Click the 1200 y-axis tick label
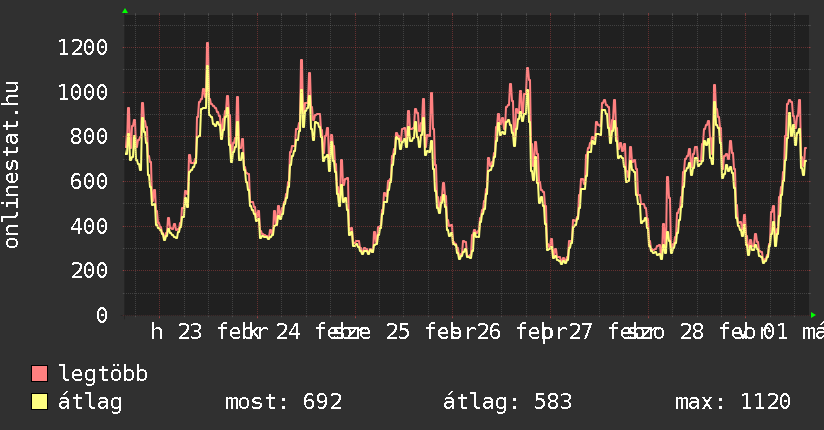The height and width of the screenshot is (430, 824). tap(82, 47)
